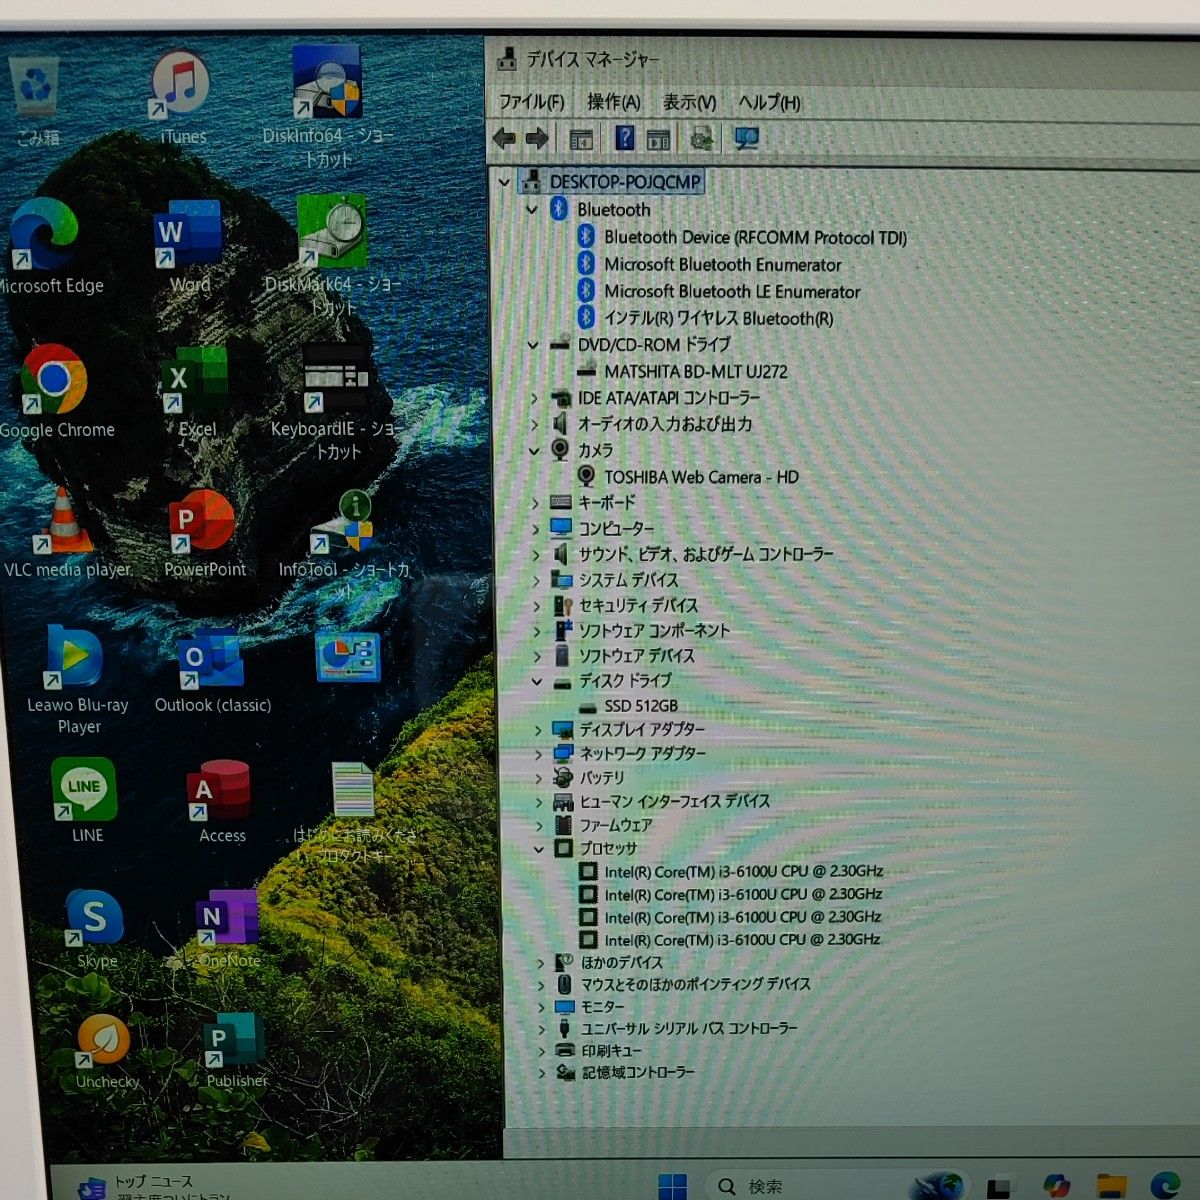Select the DESKTOP-POJQCMP root node
The width and height of the screenshot is (1200, 1200).
tap(625, 182)
